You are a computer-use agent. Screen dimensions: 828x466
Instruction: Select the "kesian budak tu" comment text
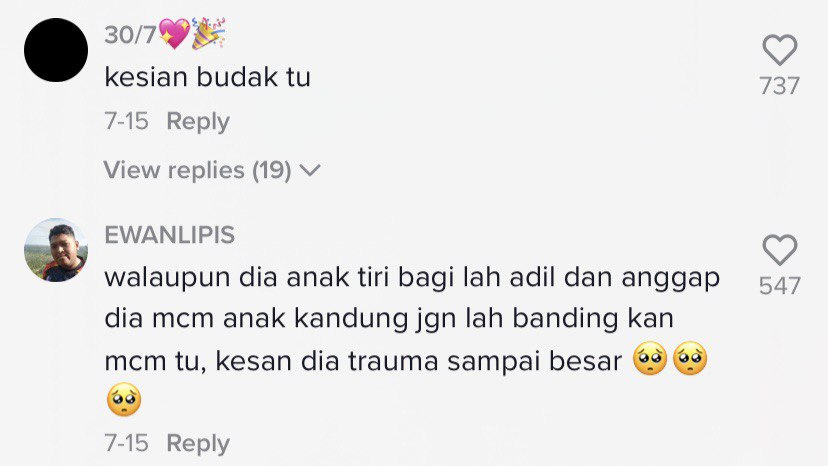pos(208,77)
